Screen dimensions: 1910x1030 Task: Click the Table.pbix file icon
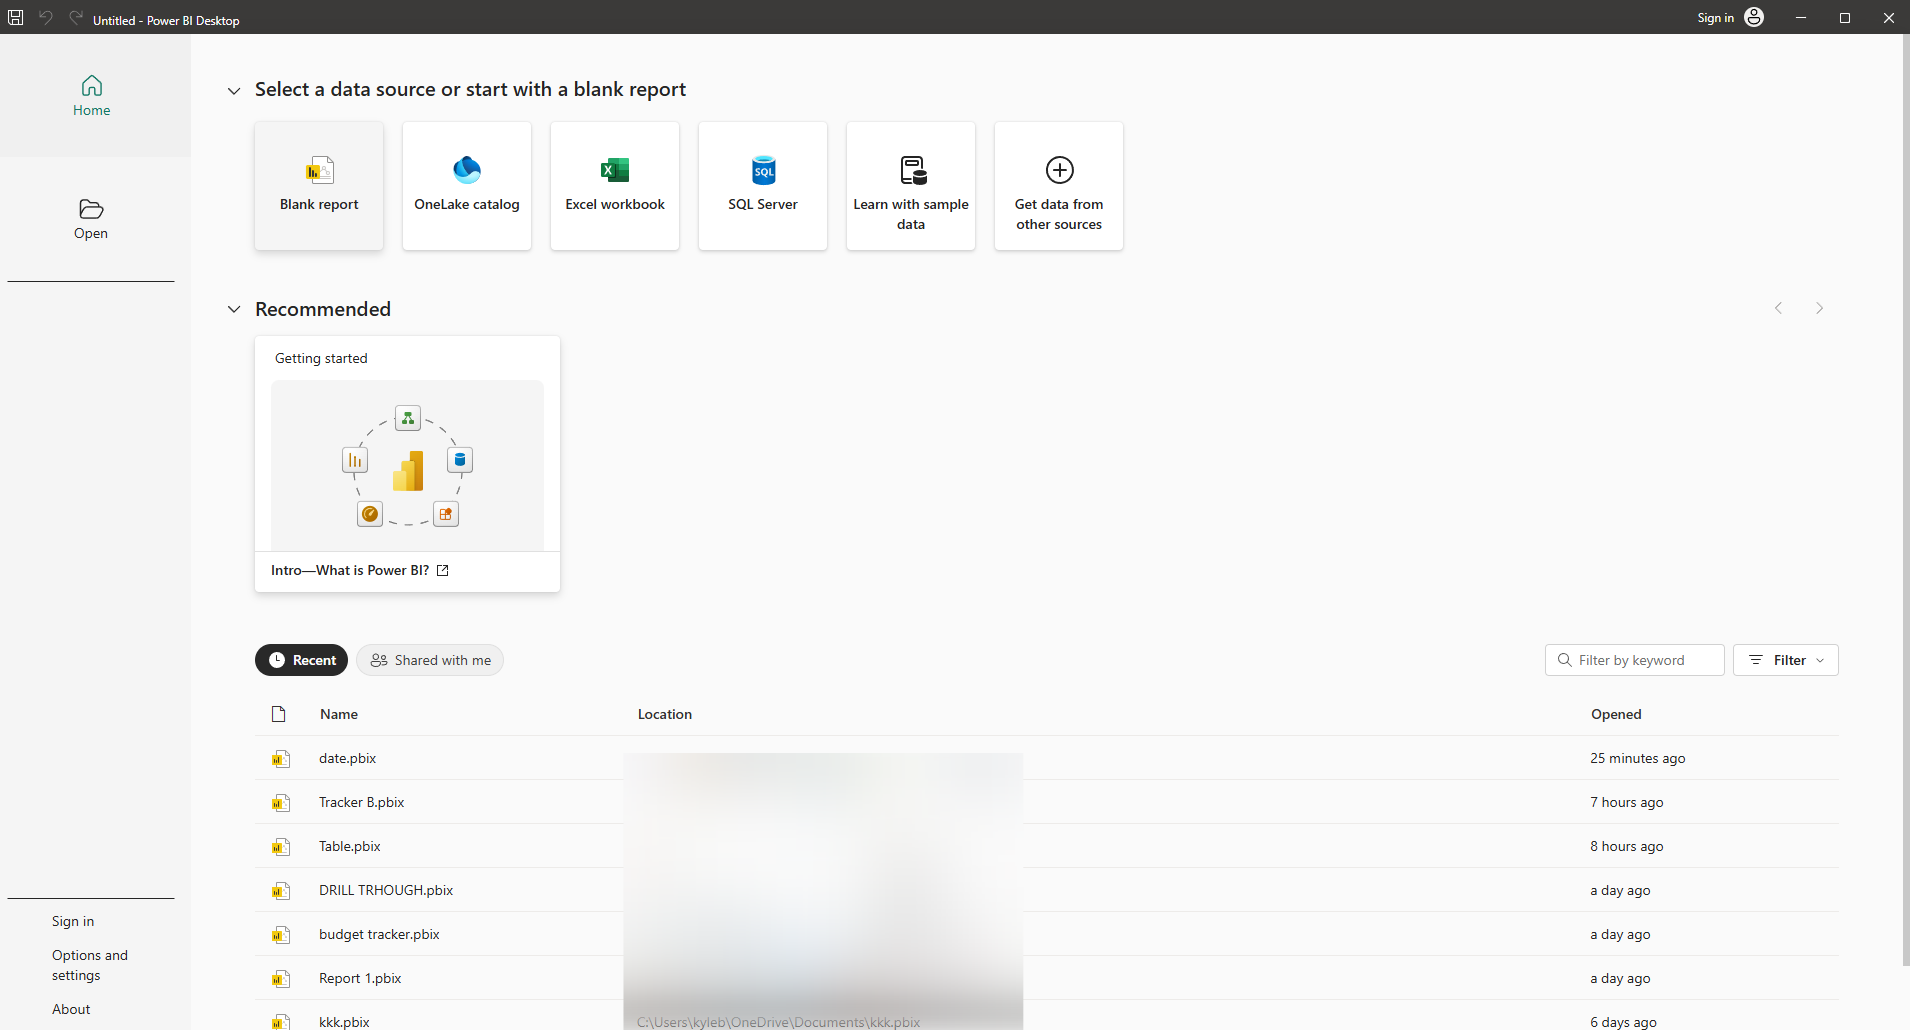point(281,847)
